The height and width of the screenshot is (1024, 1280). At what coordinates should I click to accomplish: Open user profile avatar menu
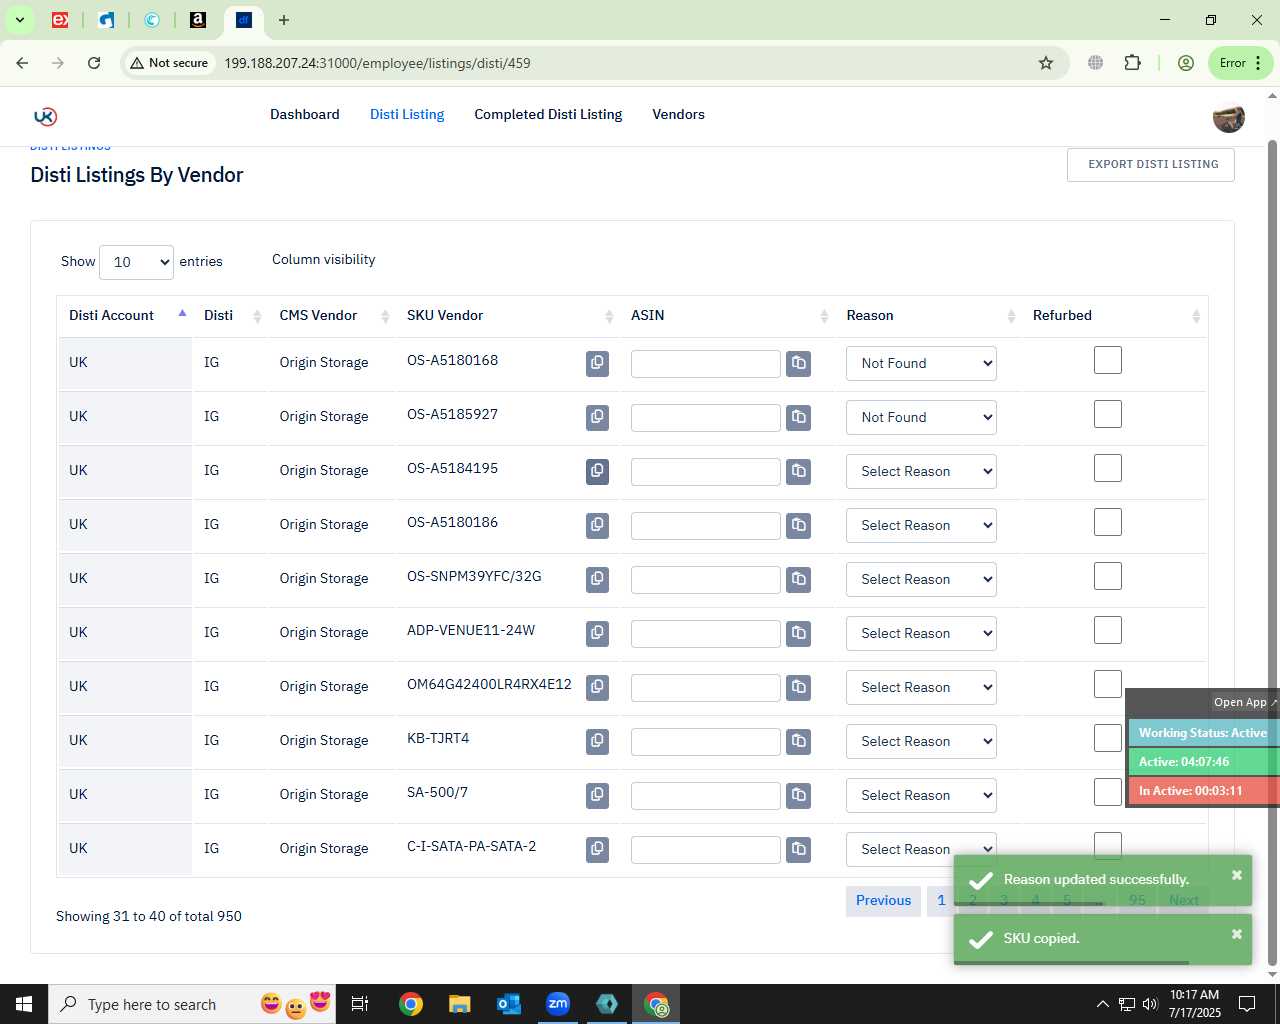pos(1228,117)
